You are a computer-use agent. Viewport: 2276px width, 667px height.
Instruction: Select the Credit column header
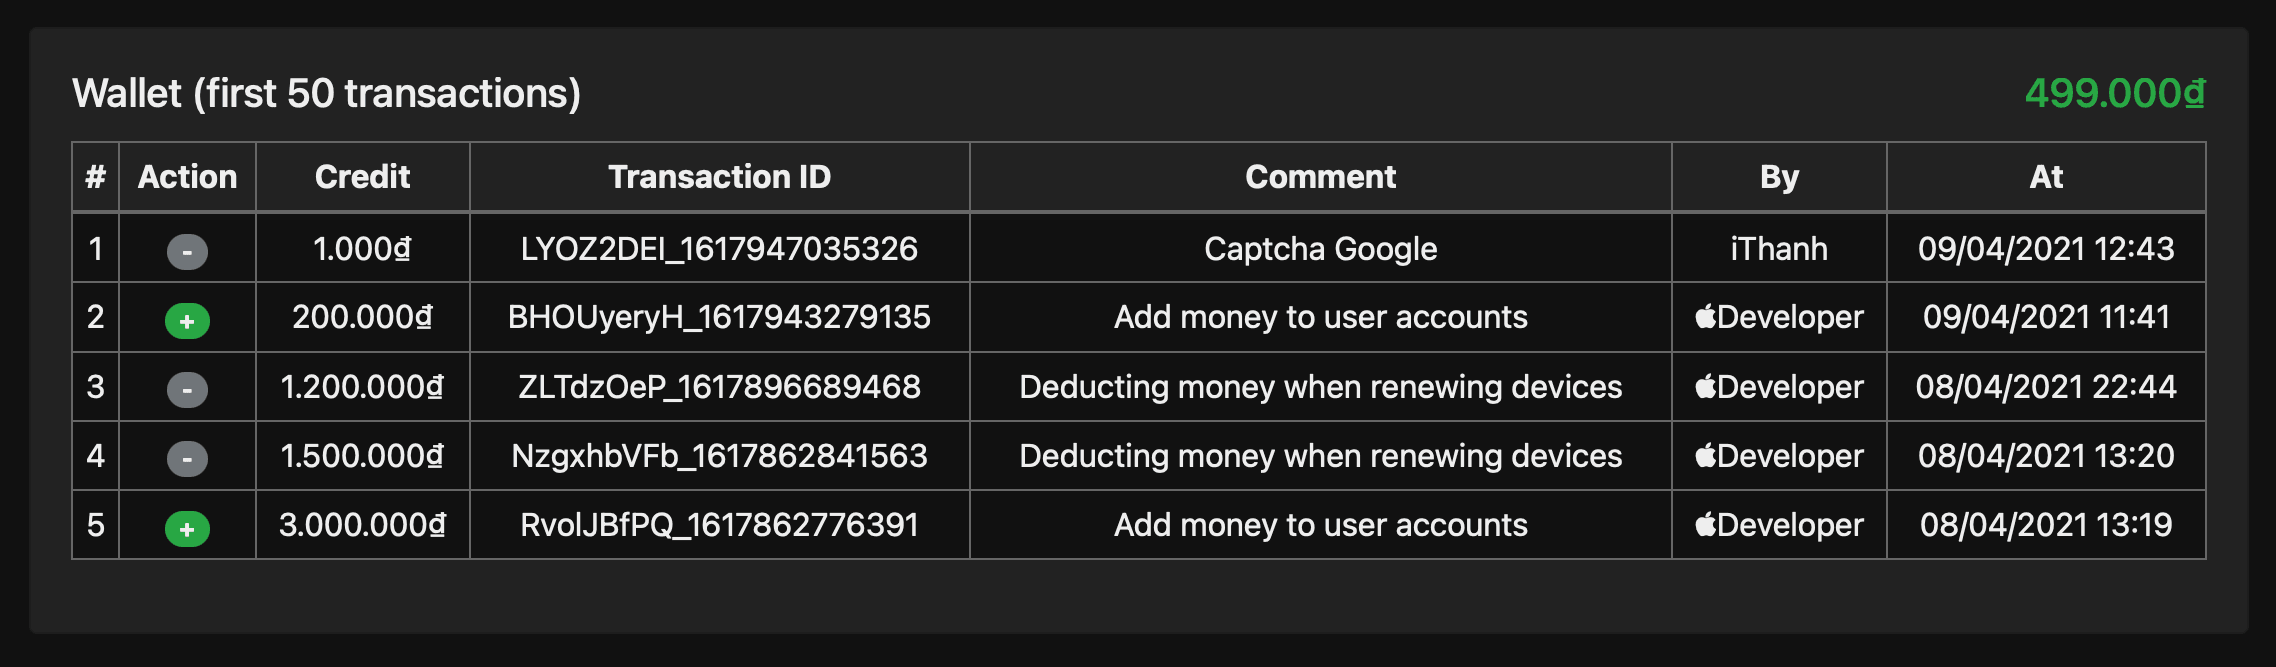(362, 177)
